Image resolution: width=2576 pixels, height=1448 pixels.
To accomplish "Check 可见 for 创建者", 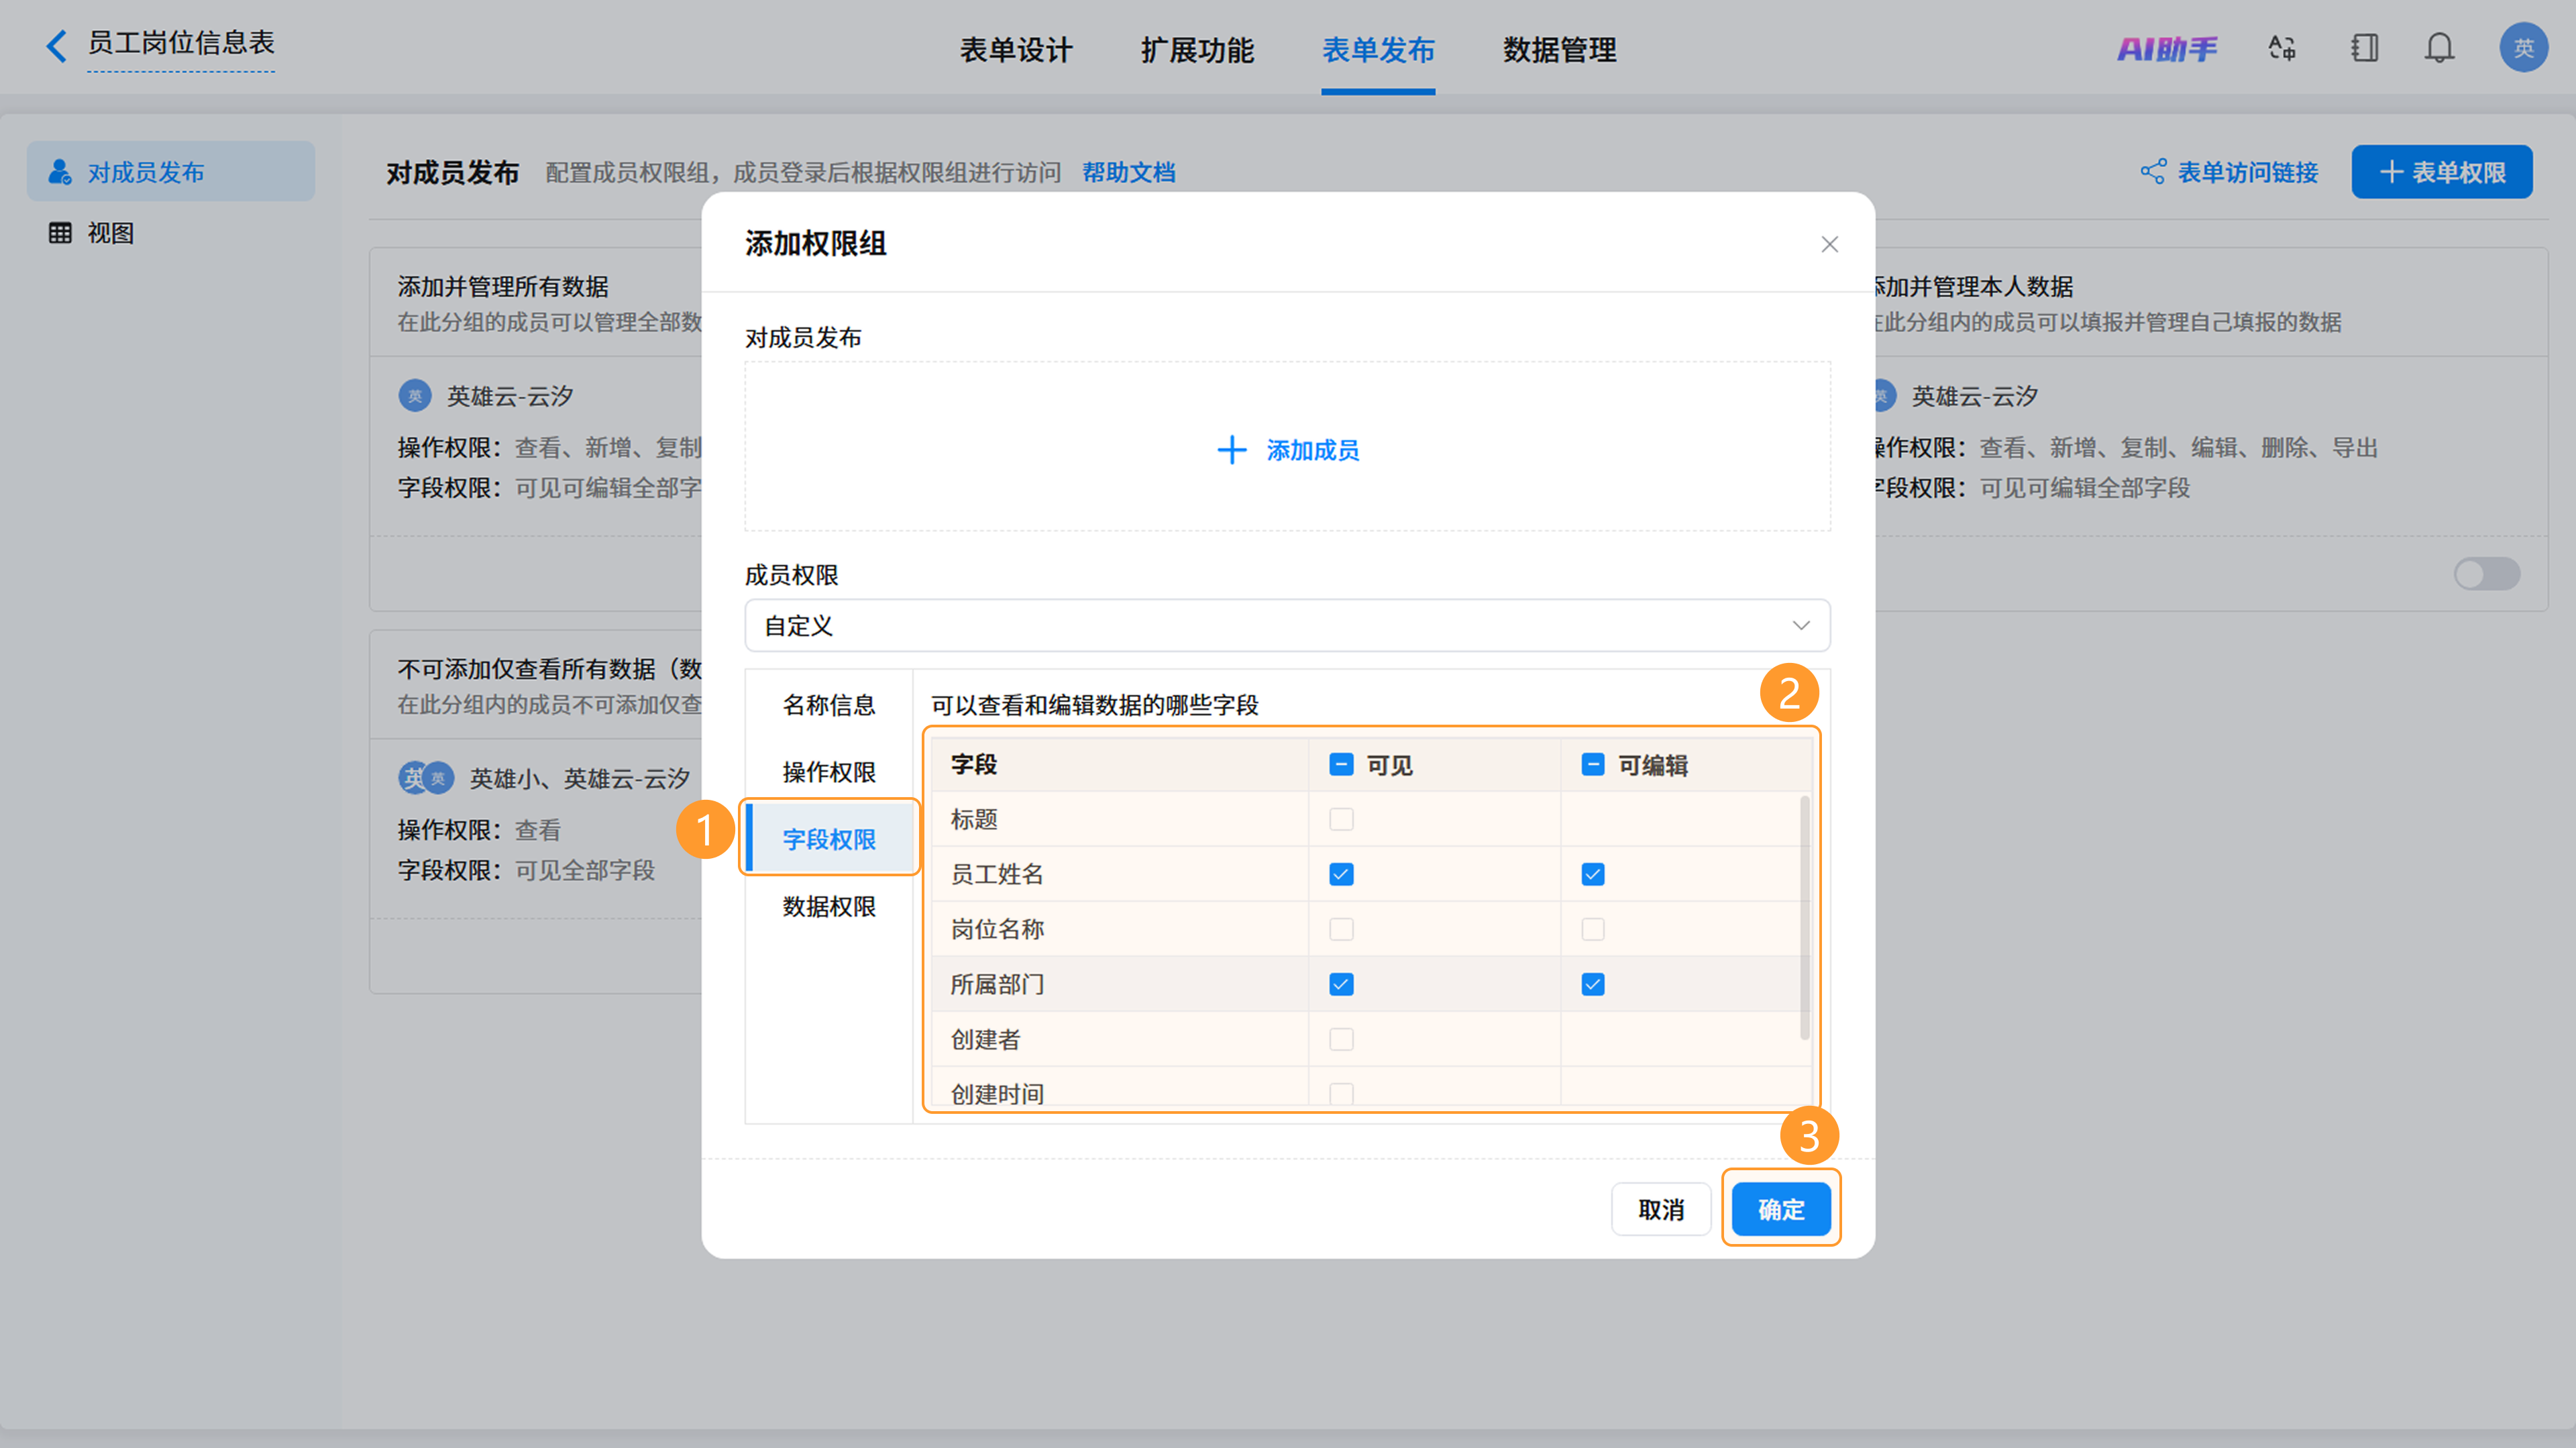I will point(1341,1039).
